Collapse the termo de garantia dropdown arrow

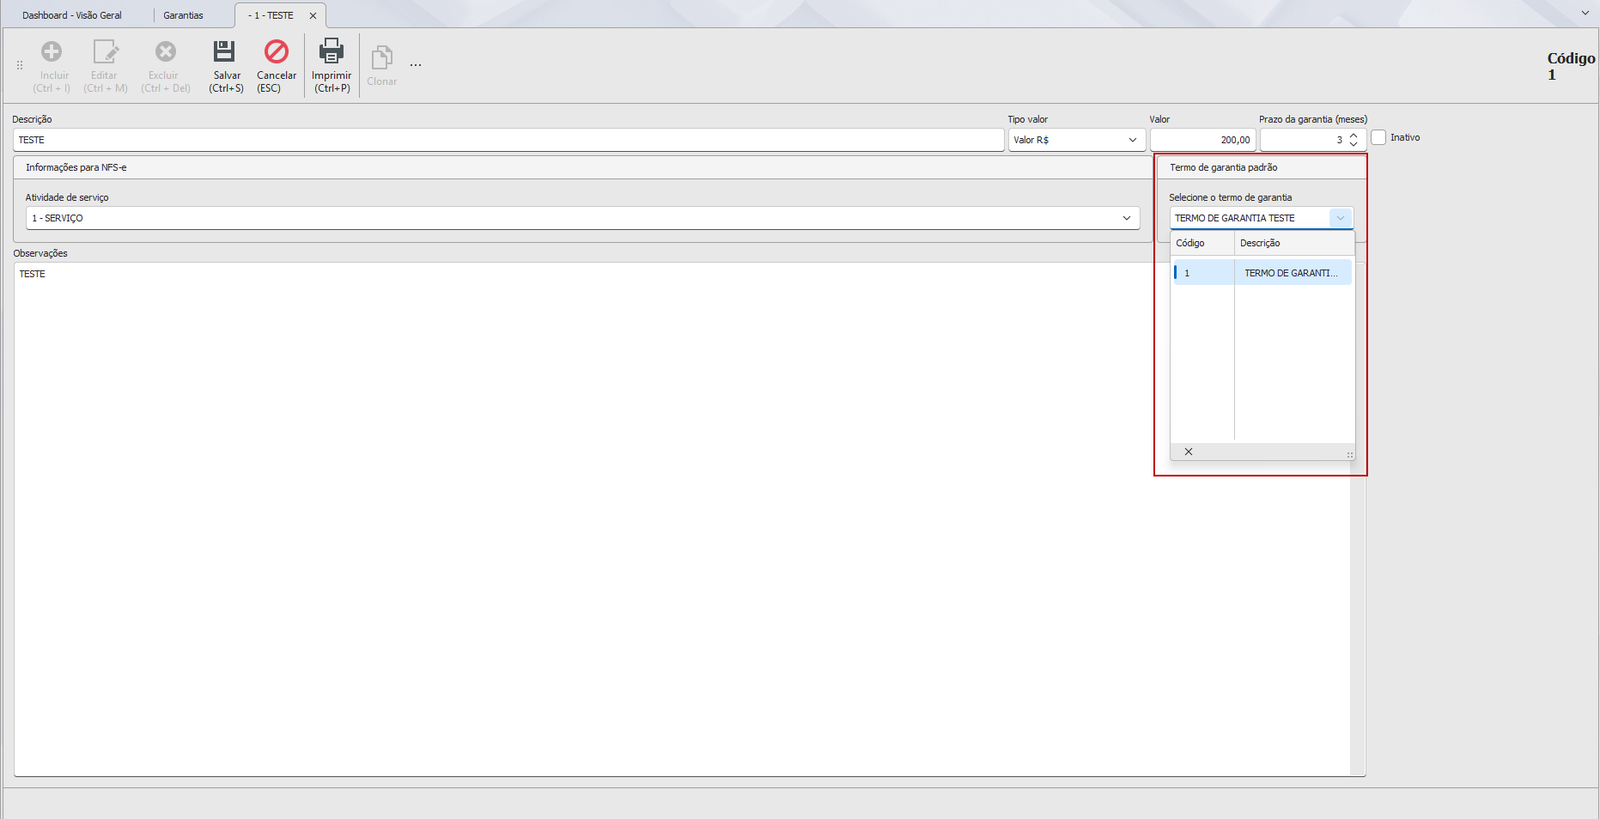tap(1341, 218)
